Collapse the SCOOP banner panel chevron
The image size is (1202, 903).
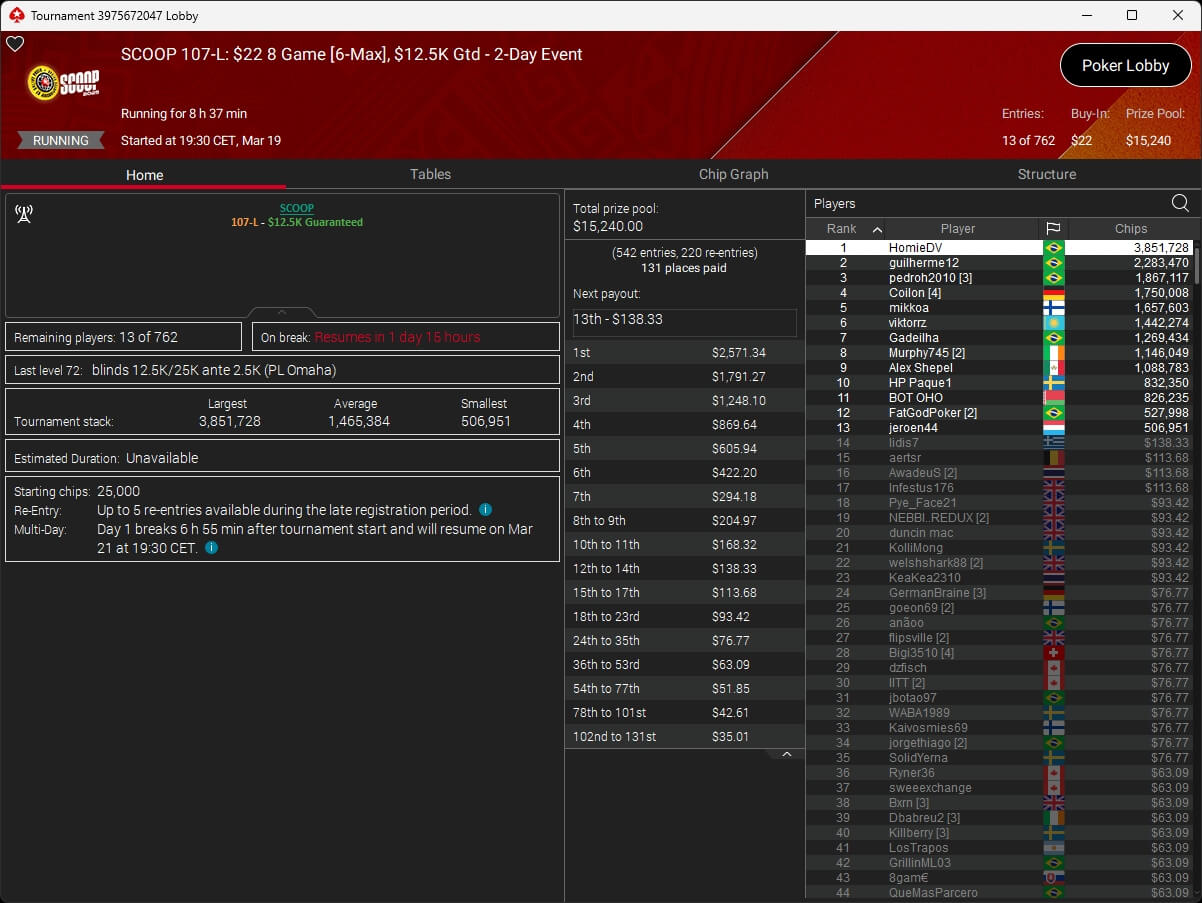282,312
